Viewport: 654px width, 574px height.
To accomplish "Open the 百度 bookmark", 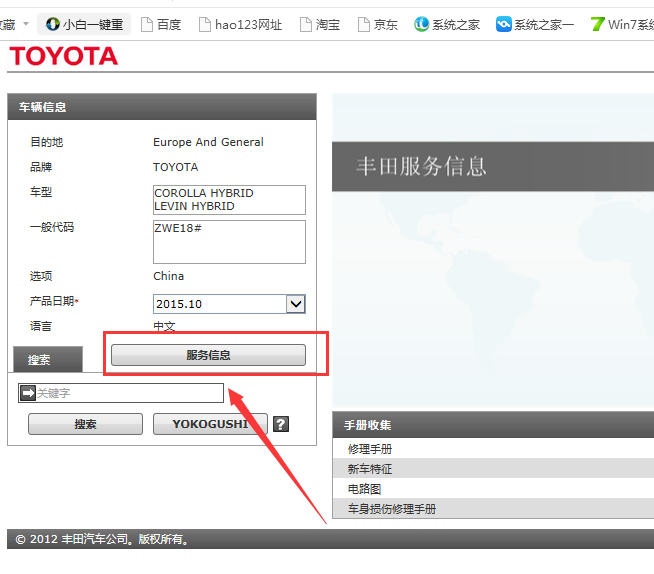I will click(161, 25).
